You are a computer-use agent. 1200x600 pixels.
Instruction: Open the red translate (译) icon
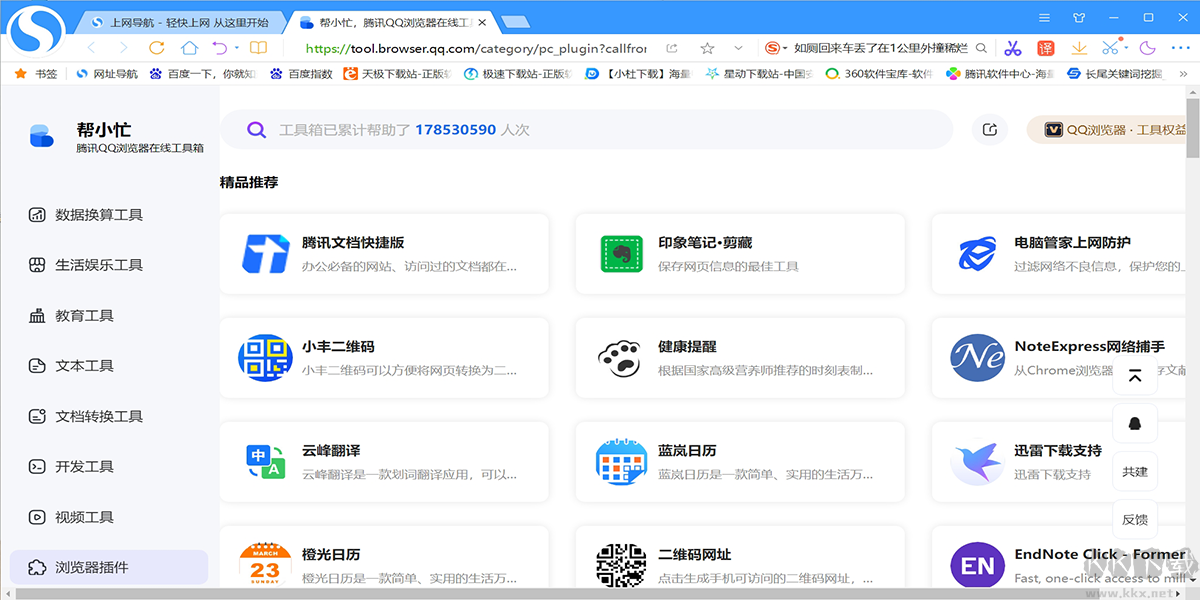(1046, 48)
